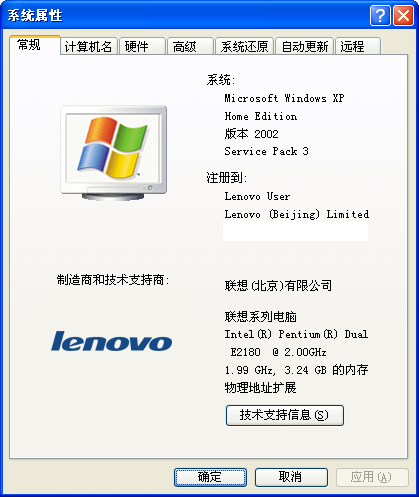Switch to the 自动更新 tab
This screenshot has height=497, width=419.
click(x=304, y=46)
